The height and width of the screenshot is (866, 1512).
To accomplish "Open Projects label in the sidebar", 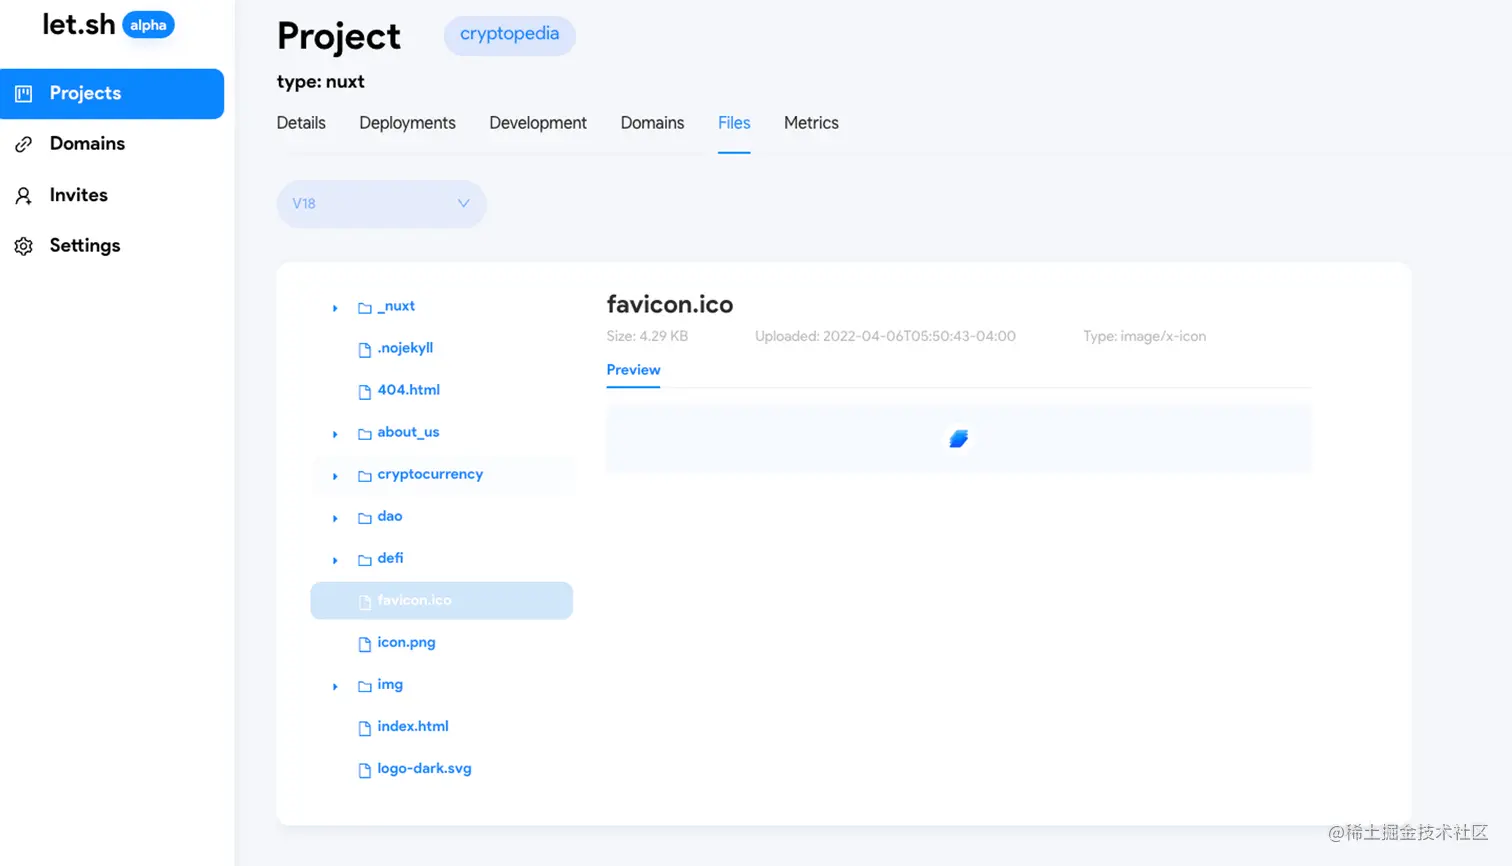I will pos(85,93).
